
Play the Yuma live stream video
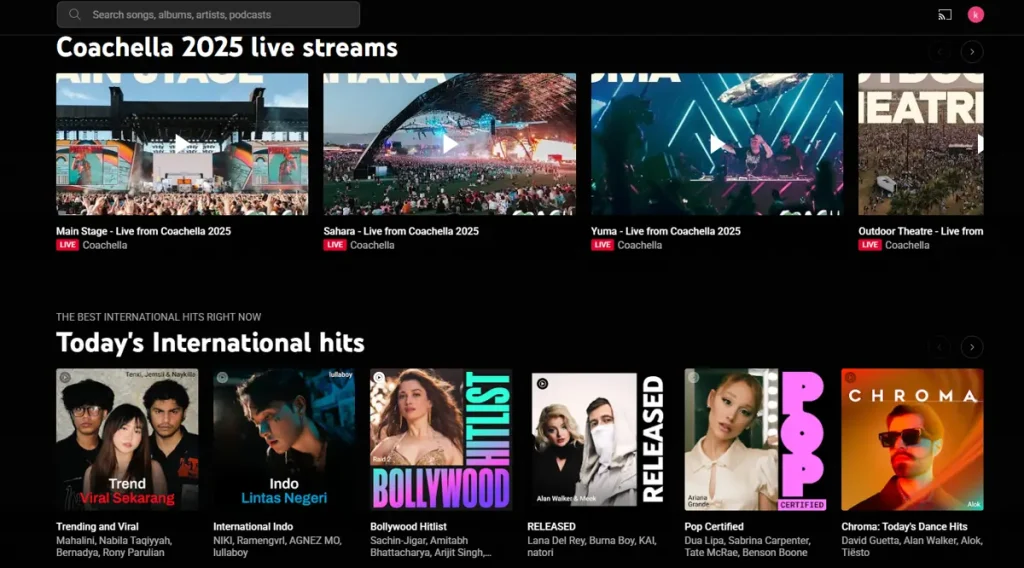pyautogui.click(x=717, y=144)
